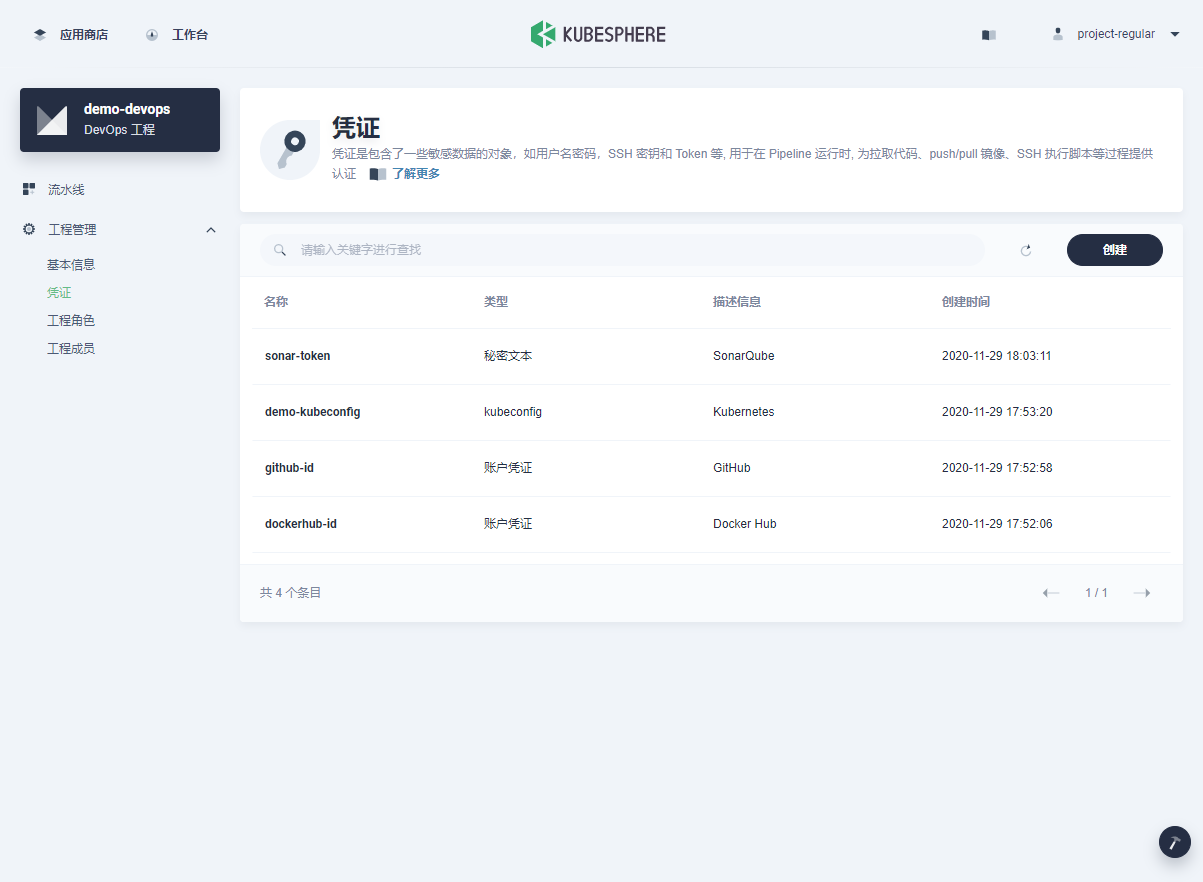Open notifications icon in the top bar
The width and height of the screenshot is (1203, 882).
pyautogui.click(x=988, y=34)
